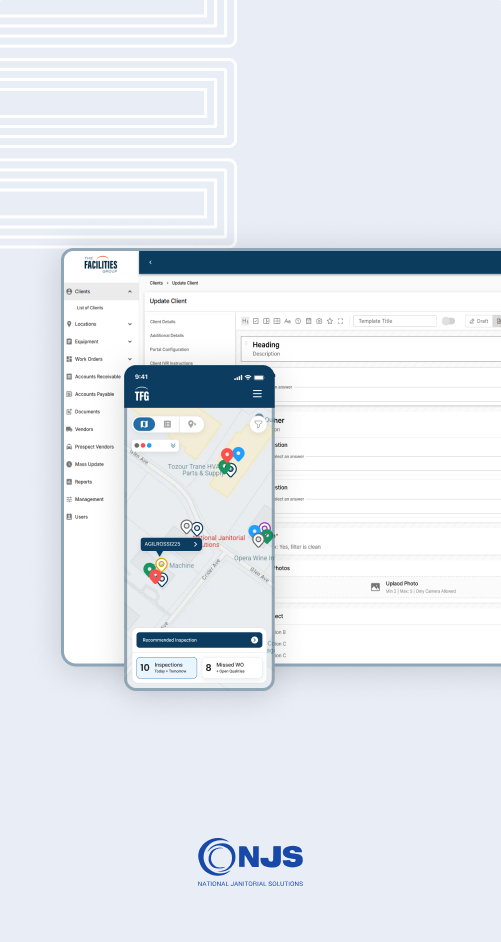Select the yellow map pin near Machine
Image resolution: width=501 pixels, height=942 pixels.
161,565
